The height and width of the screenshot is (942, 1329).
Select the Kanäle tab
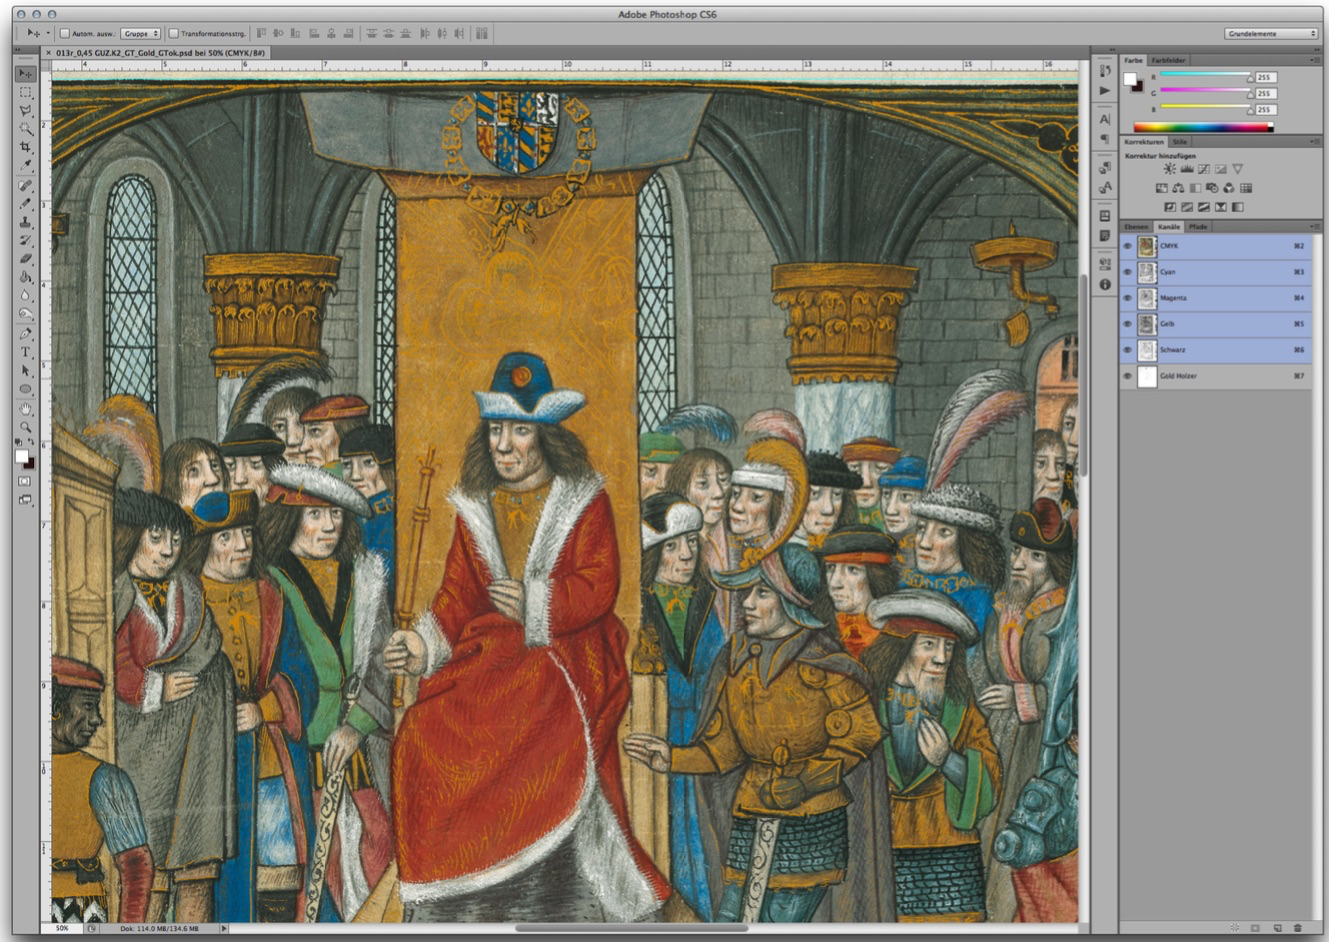point(1169,227)
